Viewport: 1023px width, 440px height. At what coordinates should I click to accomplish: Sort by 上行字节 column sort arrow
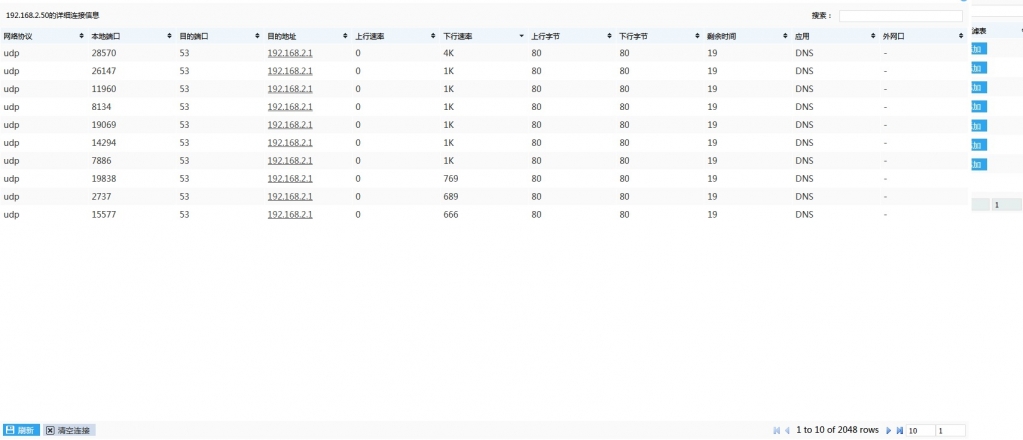[x=609, y=37]
